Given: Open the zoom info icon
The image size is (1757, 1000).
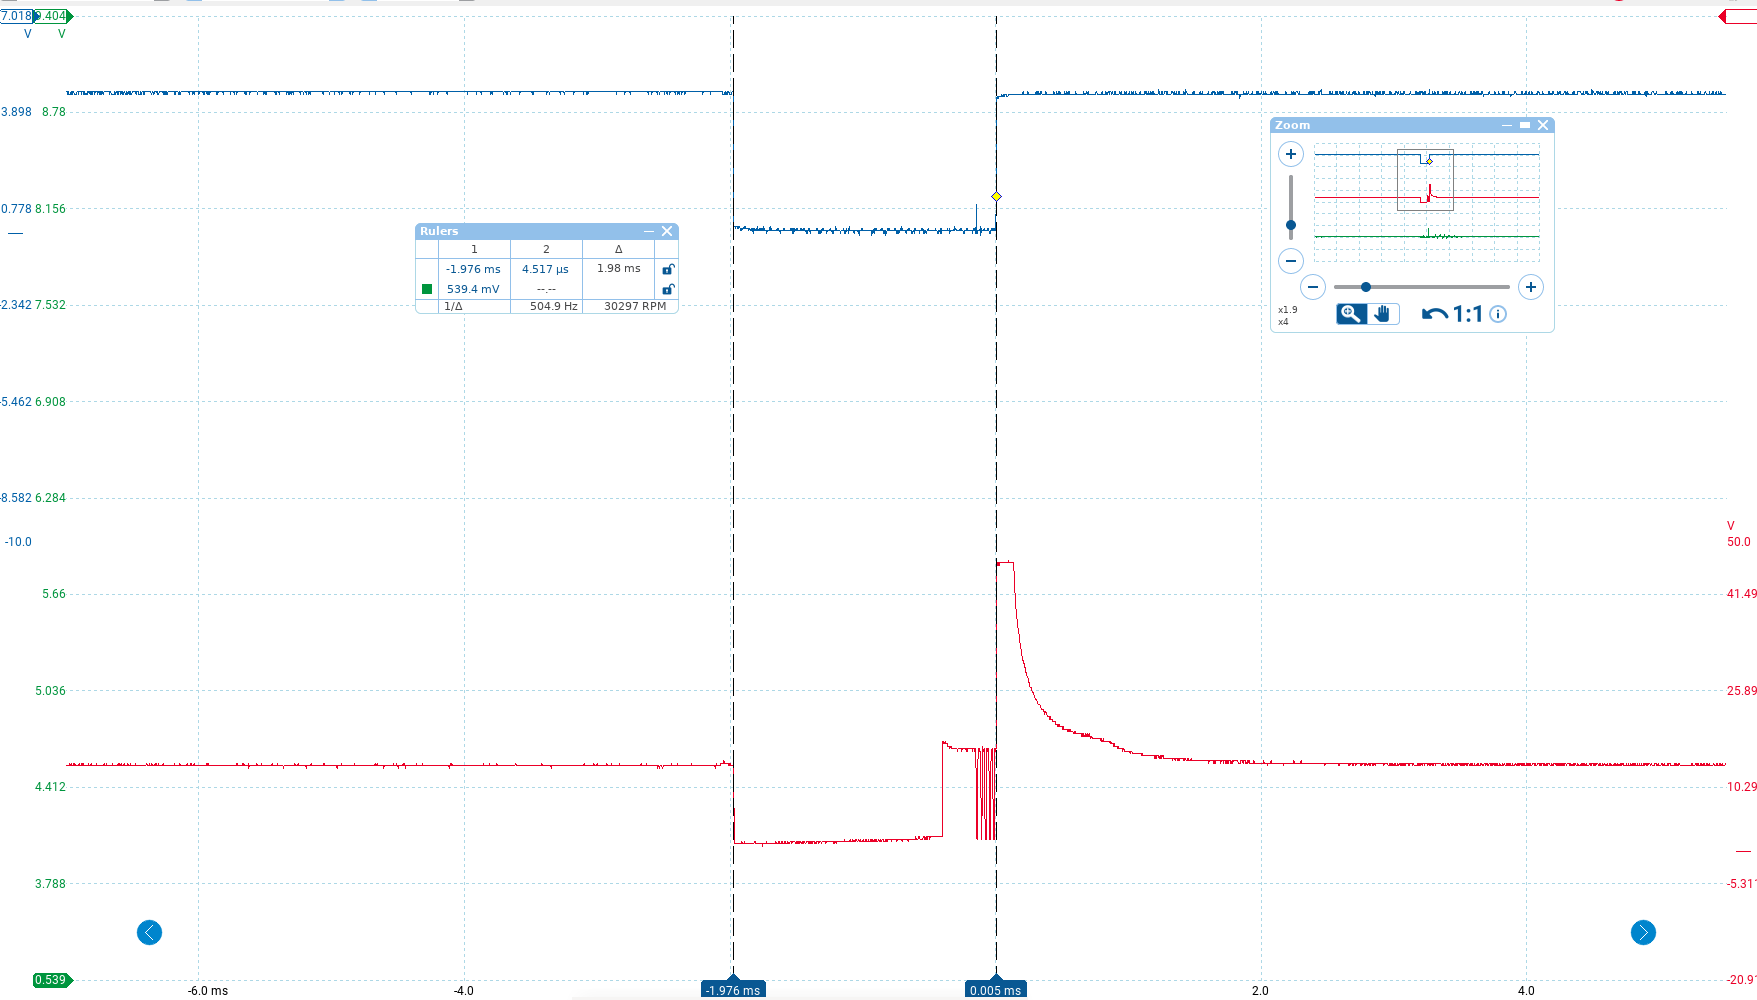Looking at the screenshot, I should tap(1498, 314).
